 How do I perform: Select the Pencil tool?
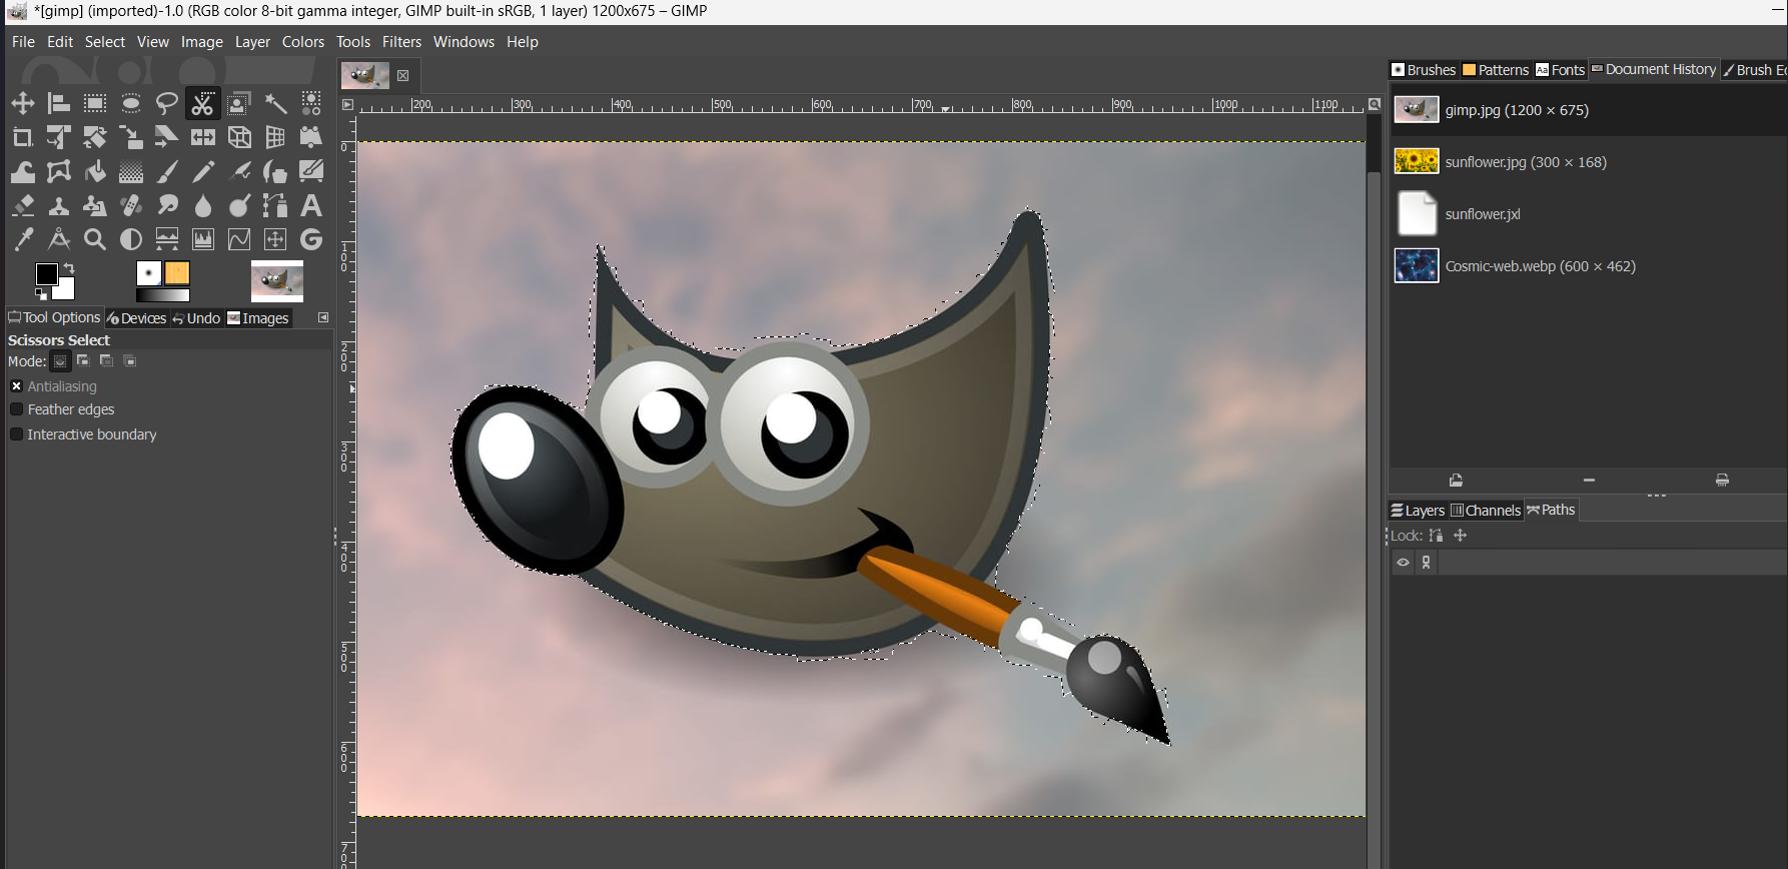[203, 171]
